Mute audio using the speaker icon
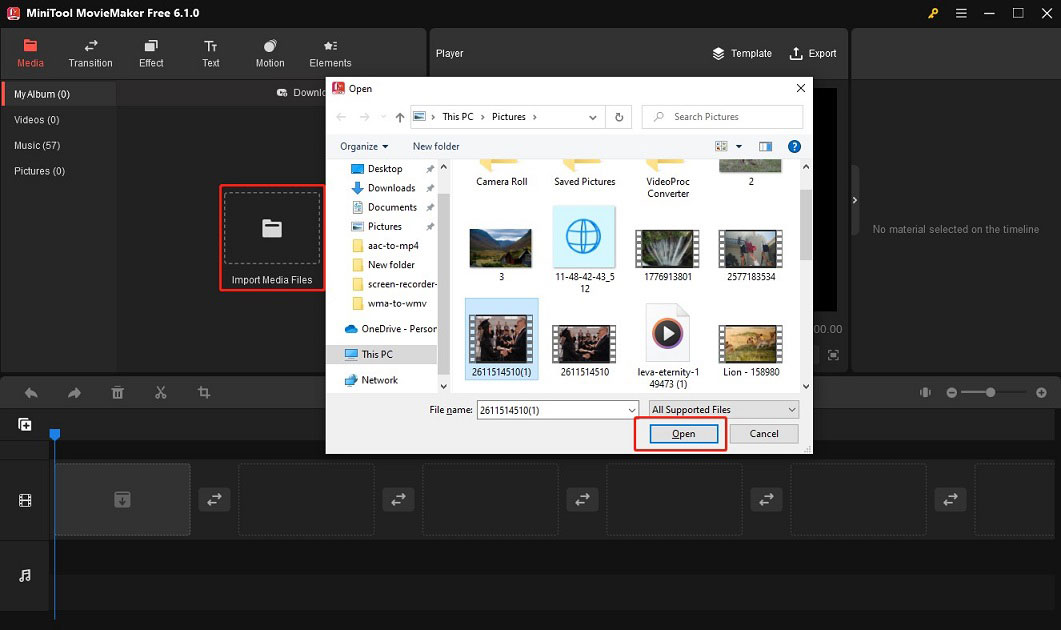Screen dimensions: 1061x630 [x=925, y=392]
